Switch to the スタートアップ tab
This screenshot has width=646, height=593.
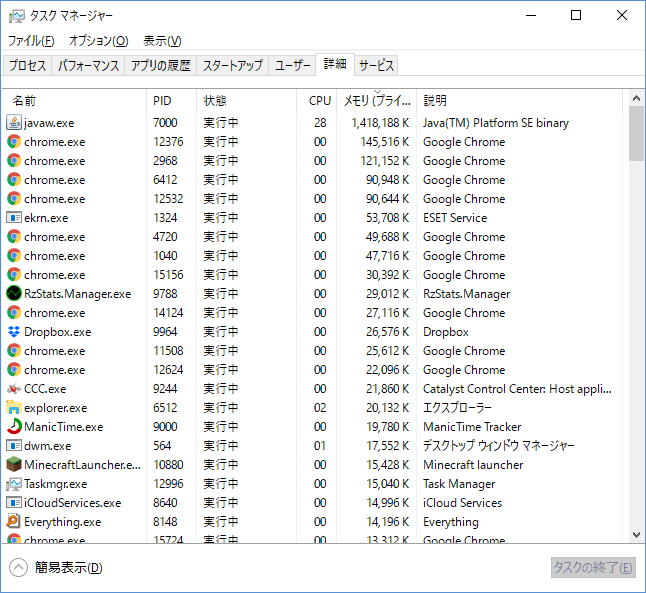(233, 65)
